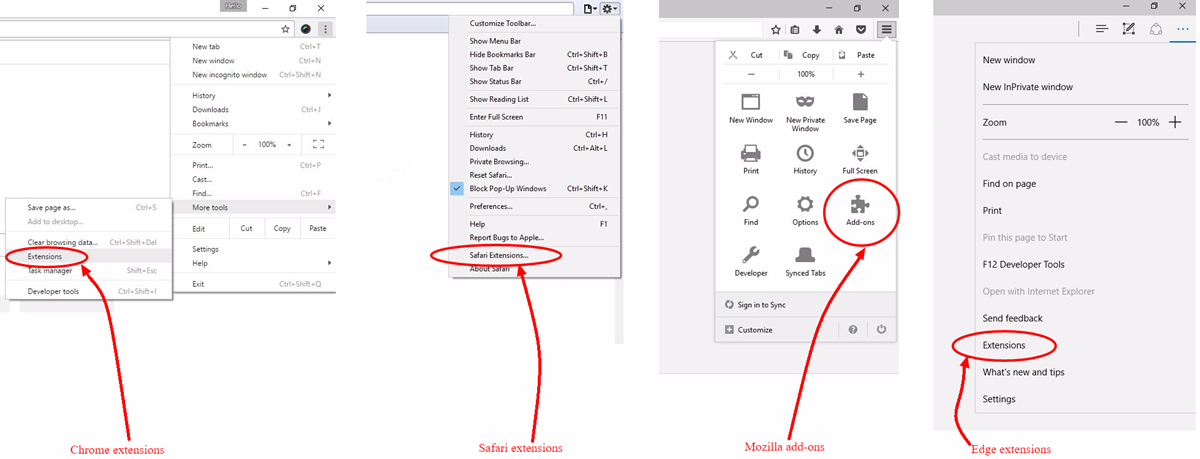This screenshot has width=1200, height=459.
Task: Choose Safari Extensions... in Safari menu
Action: click(499, 255)
